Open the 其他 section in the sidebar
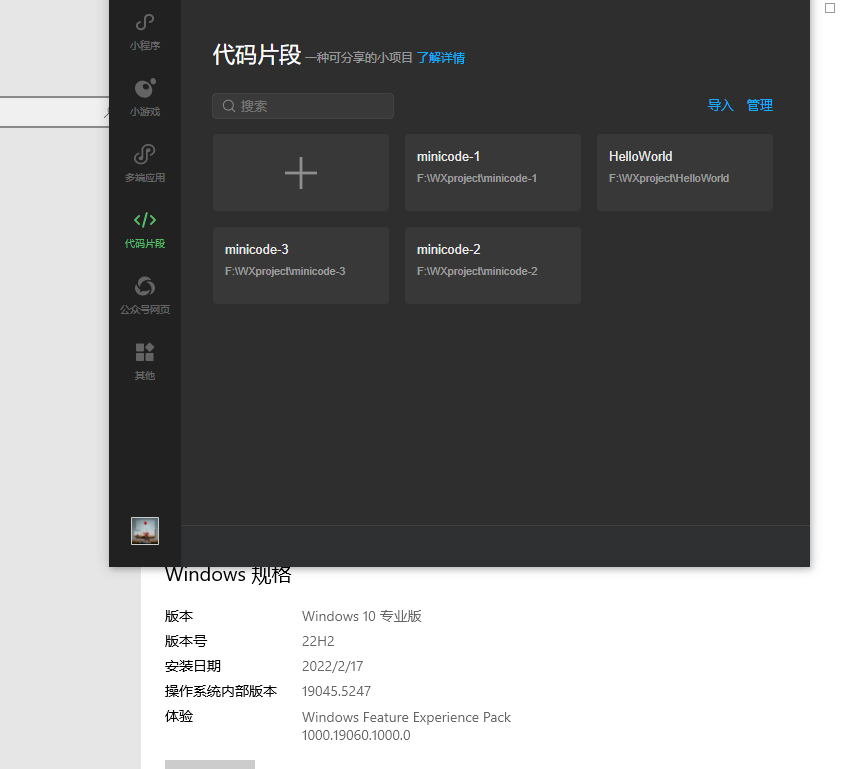Image resolution: width=841 pixels, height=769 pixels. point(145,361)
